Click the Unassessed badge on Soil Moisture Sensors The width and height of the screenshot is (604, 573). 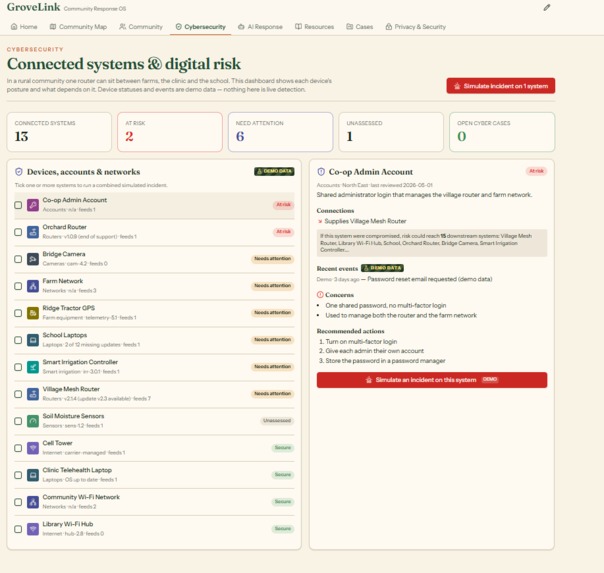(x=277, y=421)
